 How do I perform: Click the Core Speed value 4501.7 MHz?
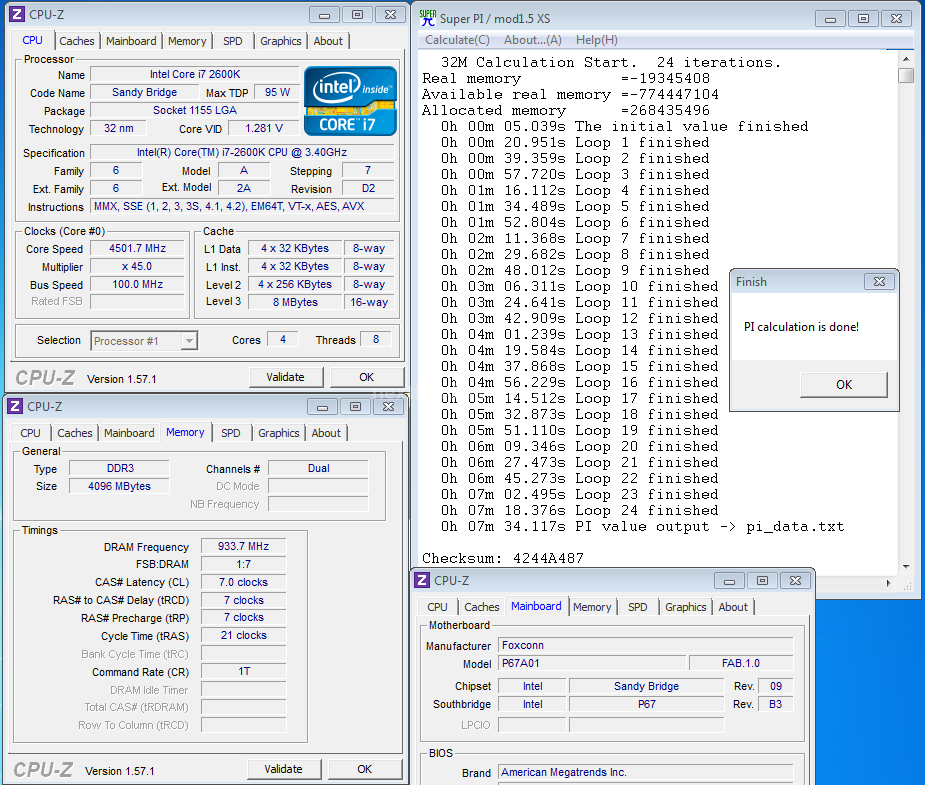137,248
